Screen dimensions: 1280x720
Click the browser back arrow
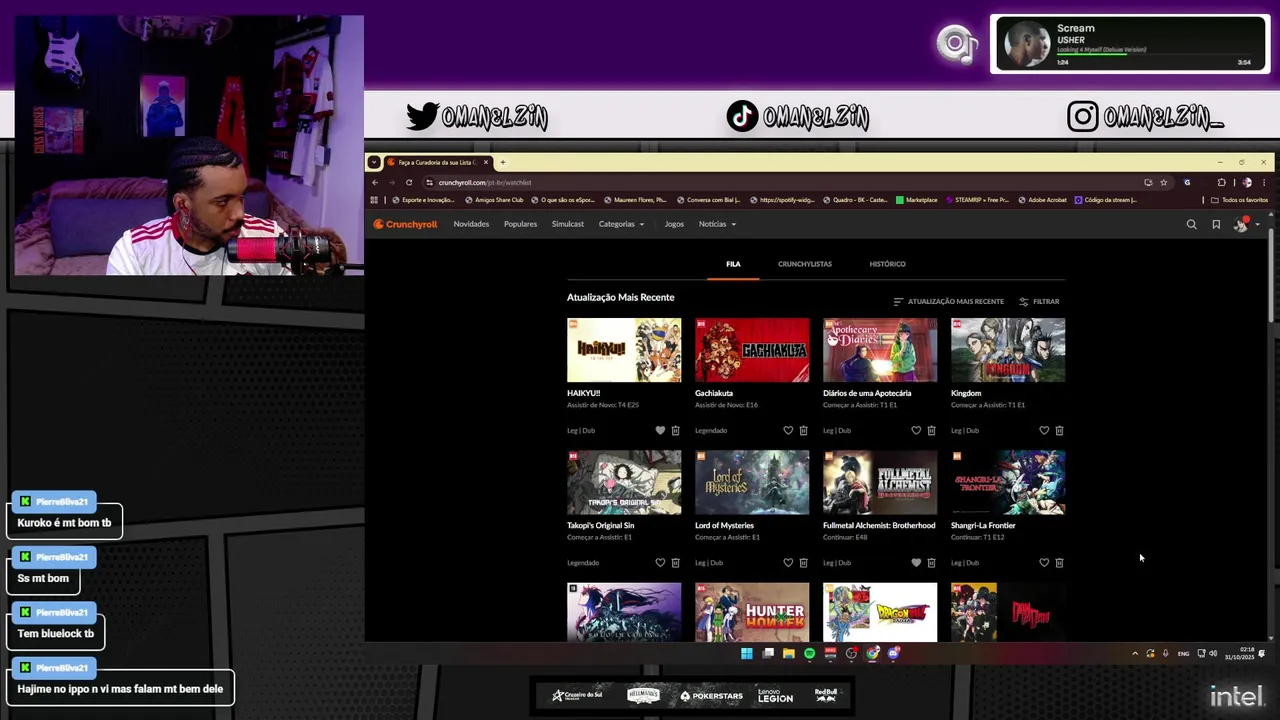tap(375, 182)
